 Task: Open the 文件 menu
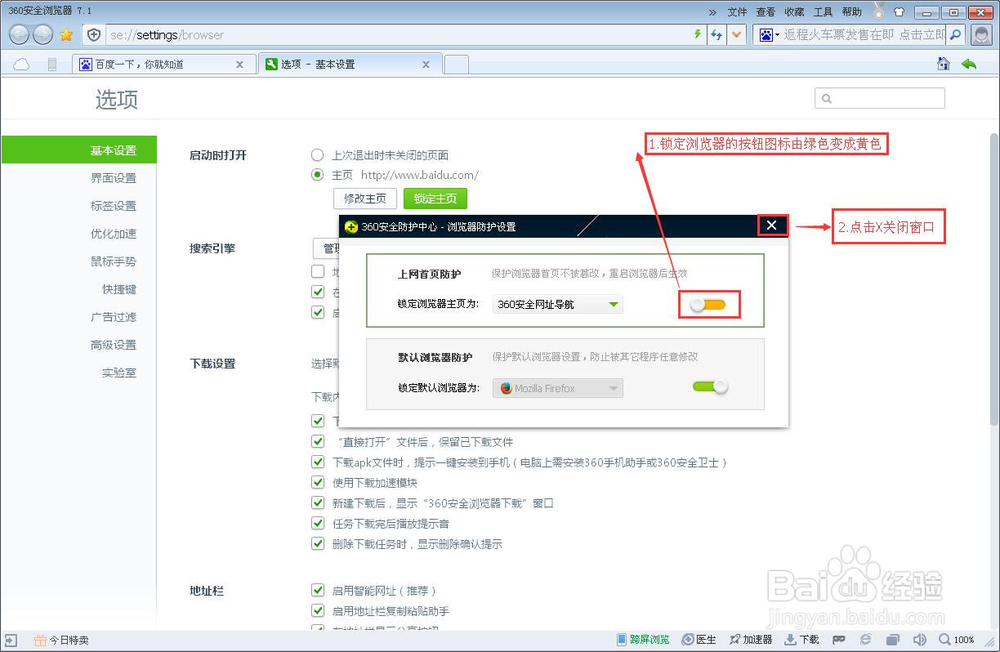pos(737,12)
